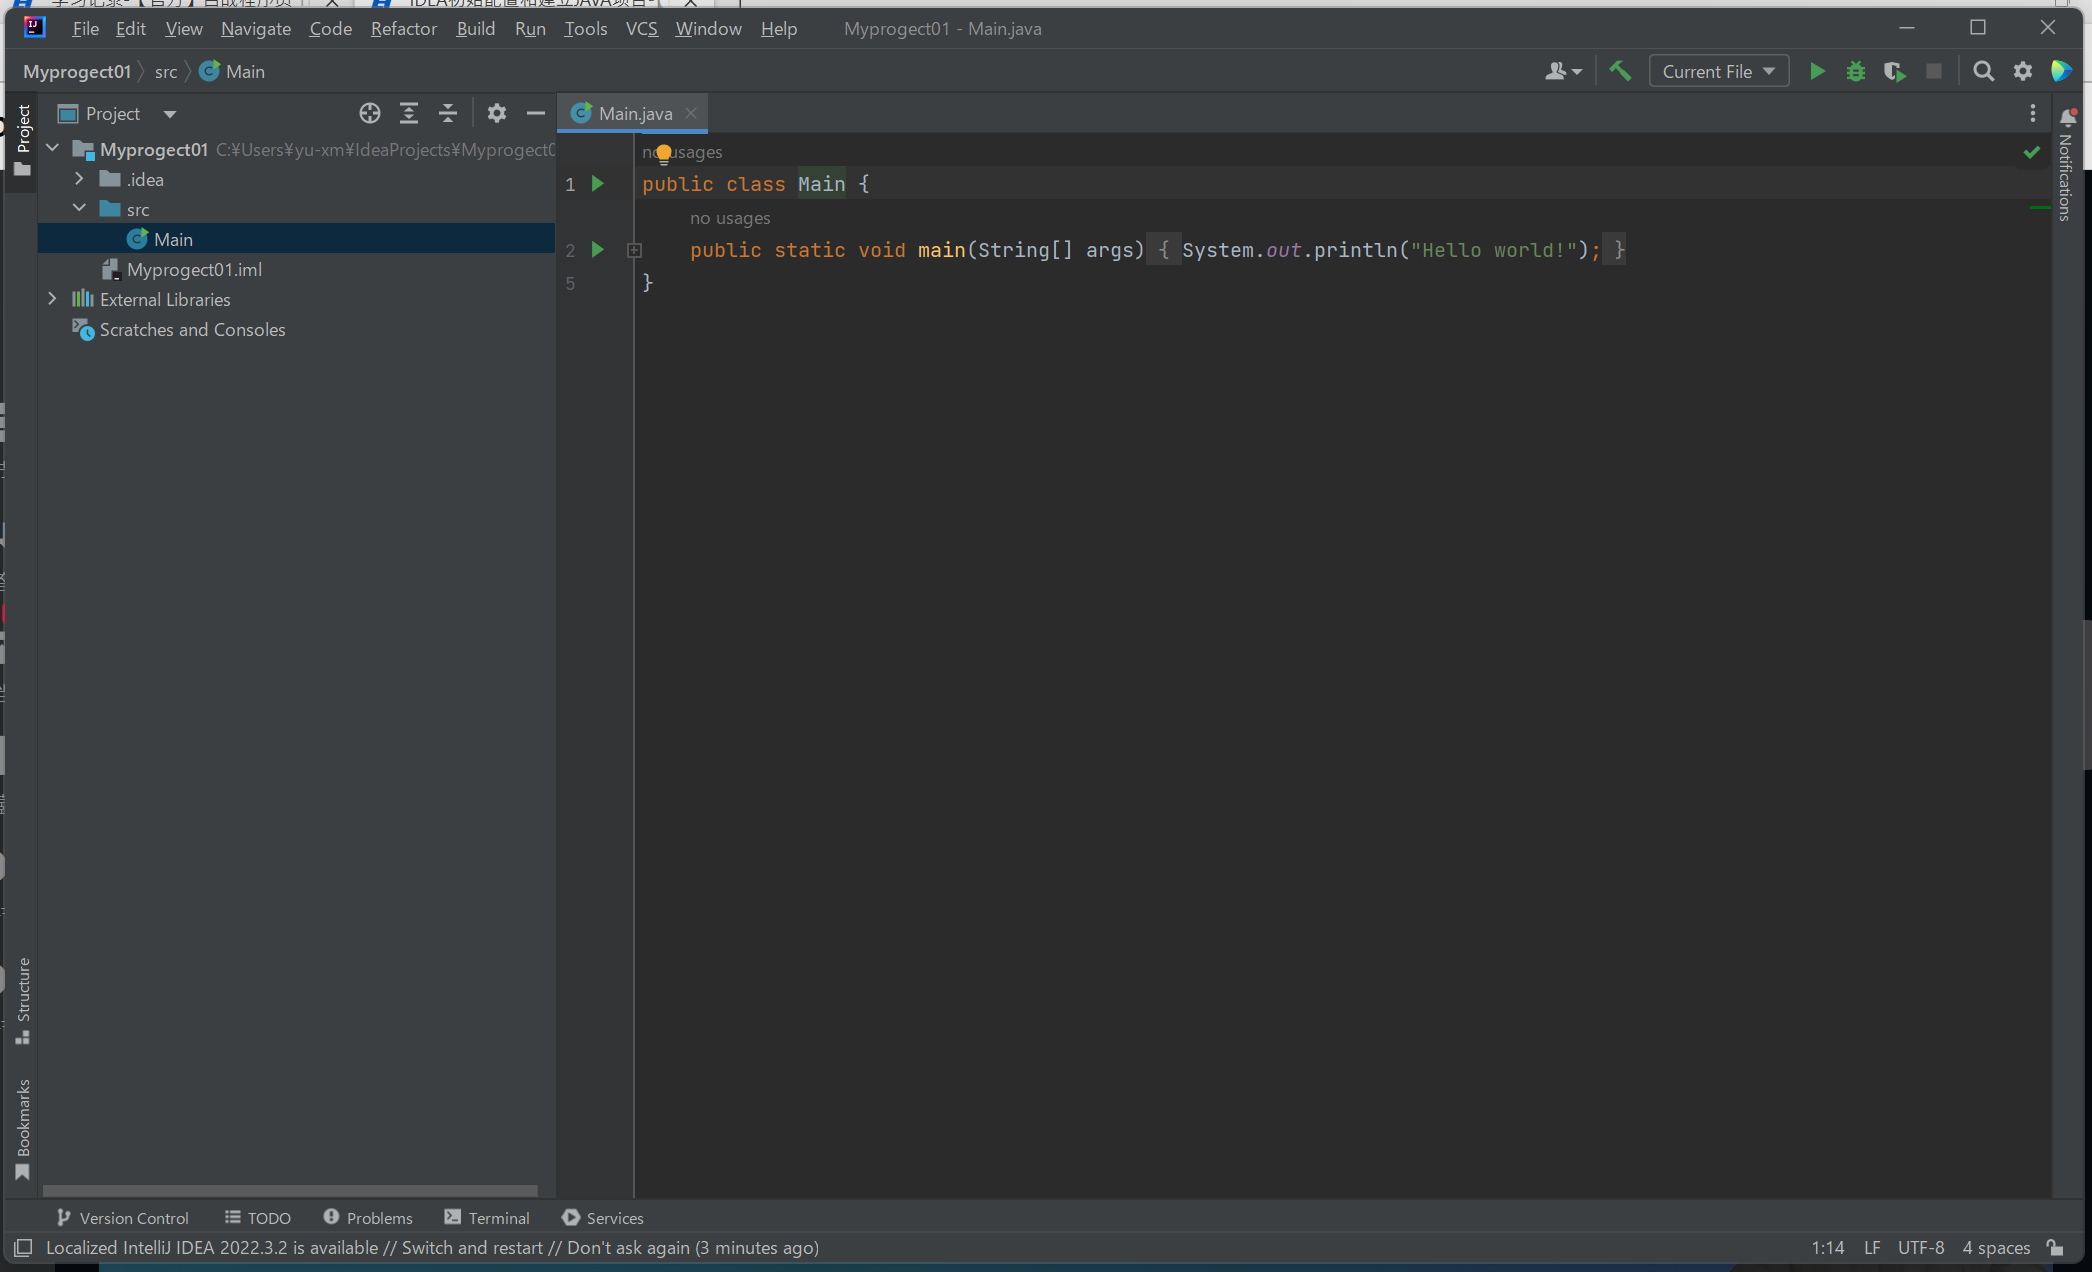Open UTF-8 encoding selector in status bar
This screenshot has width=2092, height=1272.
coord(1921,1247)
